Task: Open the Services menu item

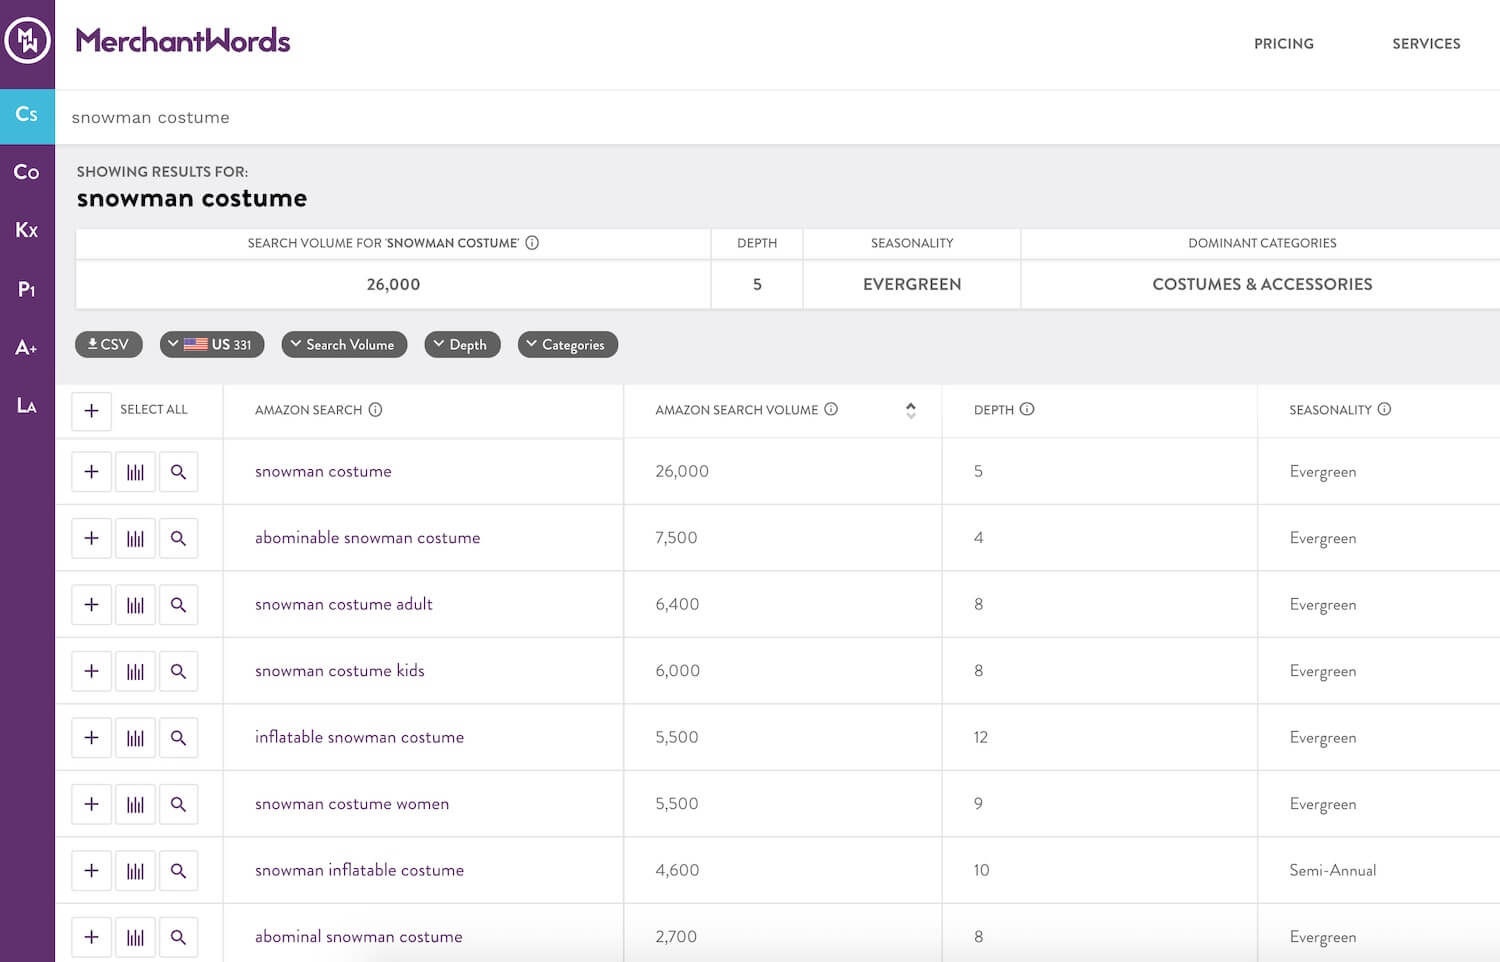Action: [x=1426, y=44]
